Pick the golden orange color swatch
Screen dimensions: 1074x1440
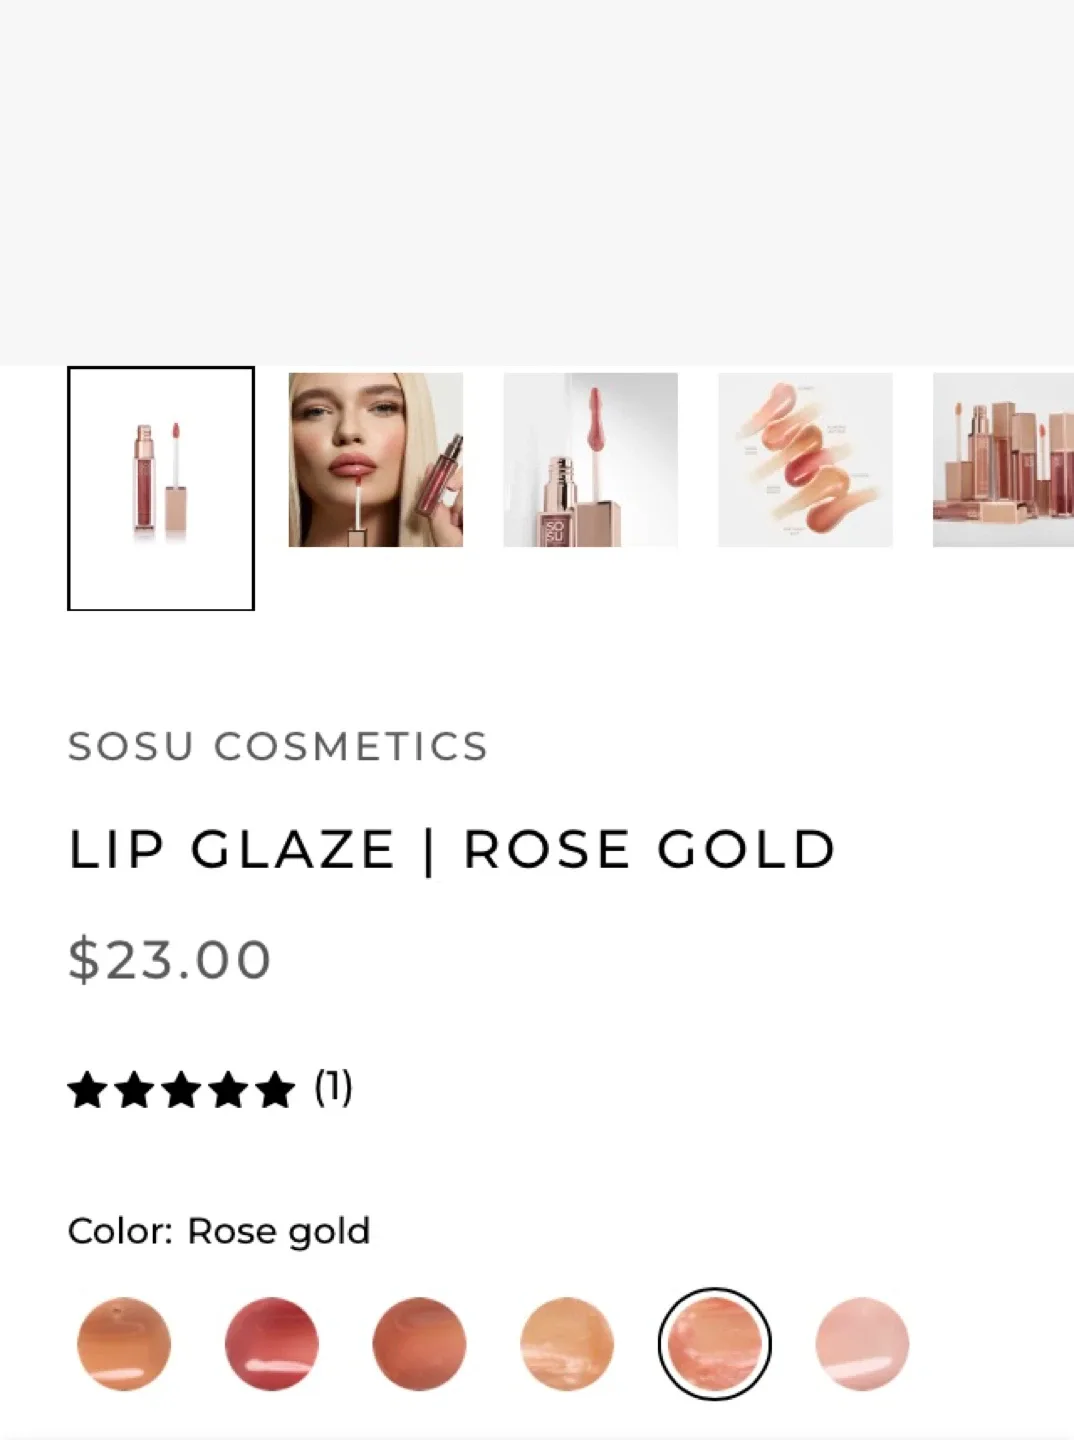pyautogui.click(x=567, y=1344)
